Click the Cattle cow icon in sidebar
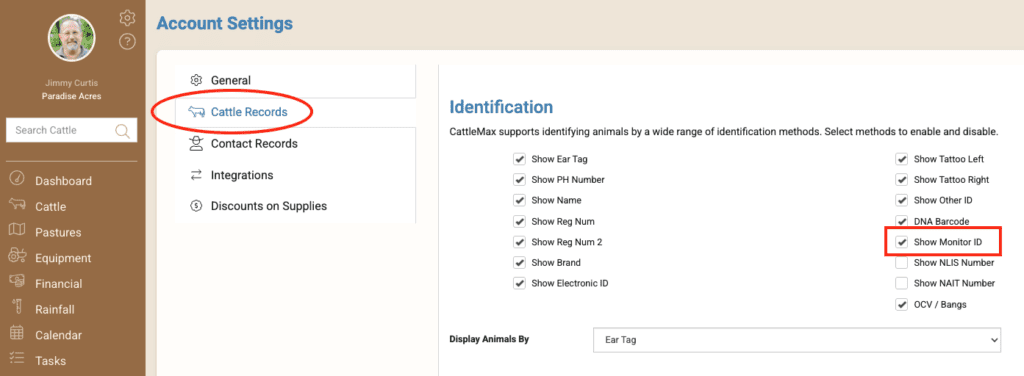 [17, 205]
